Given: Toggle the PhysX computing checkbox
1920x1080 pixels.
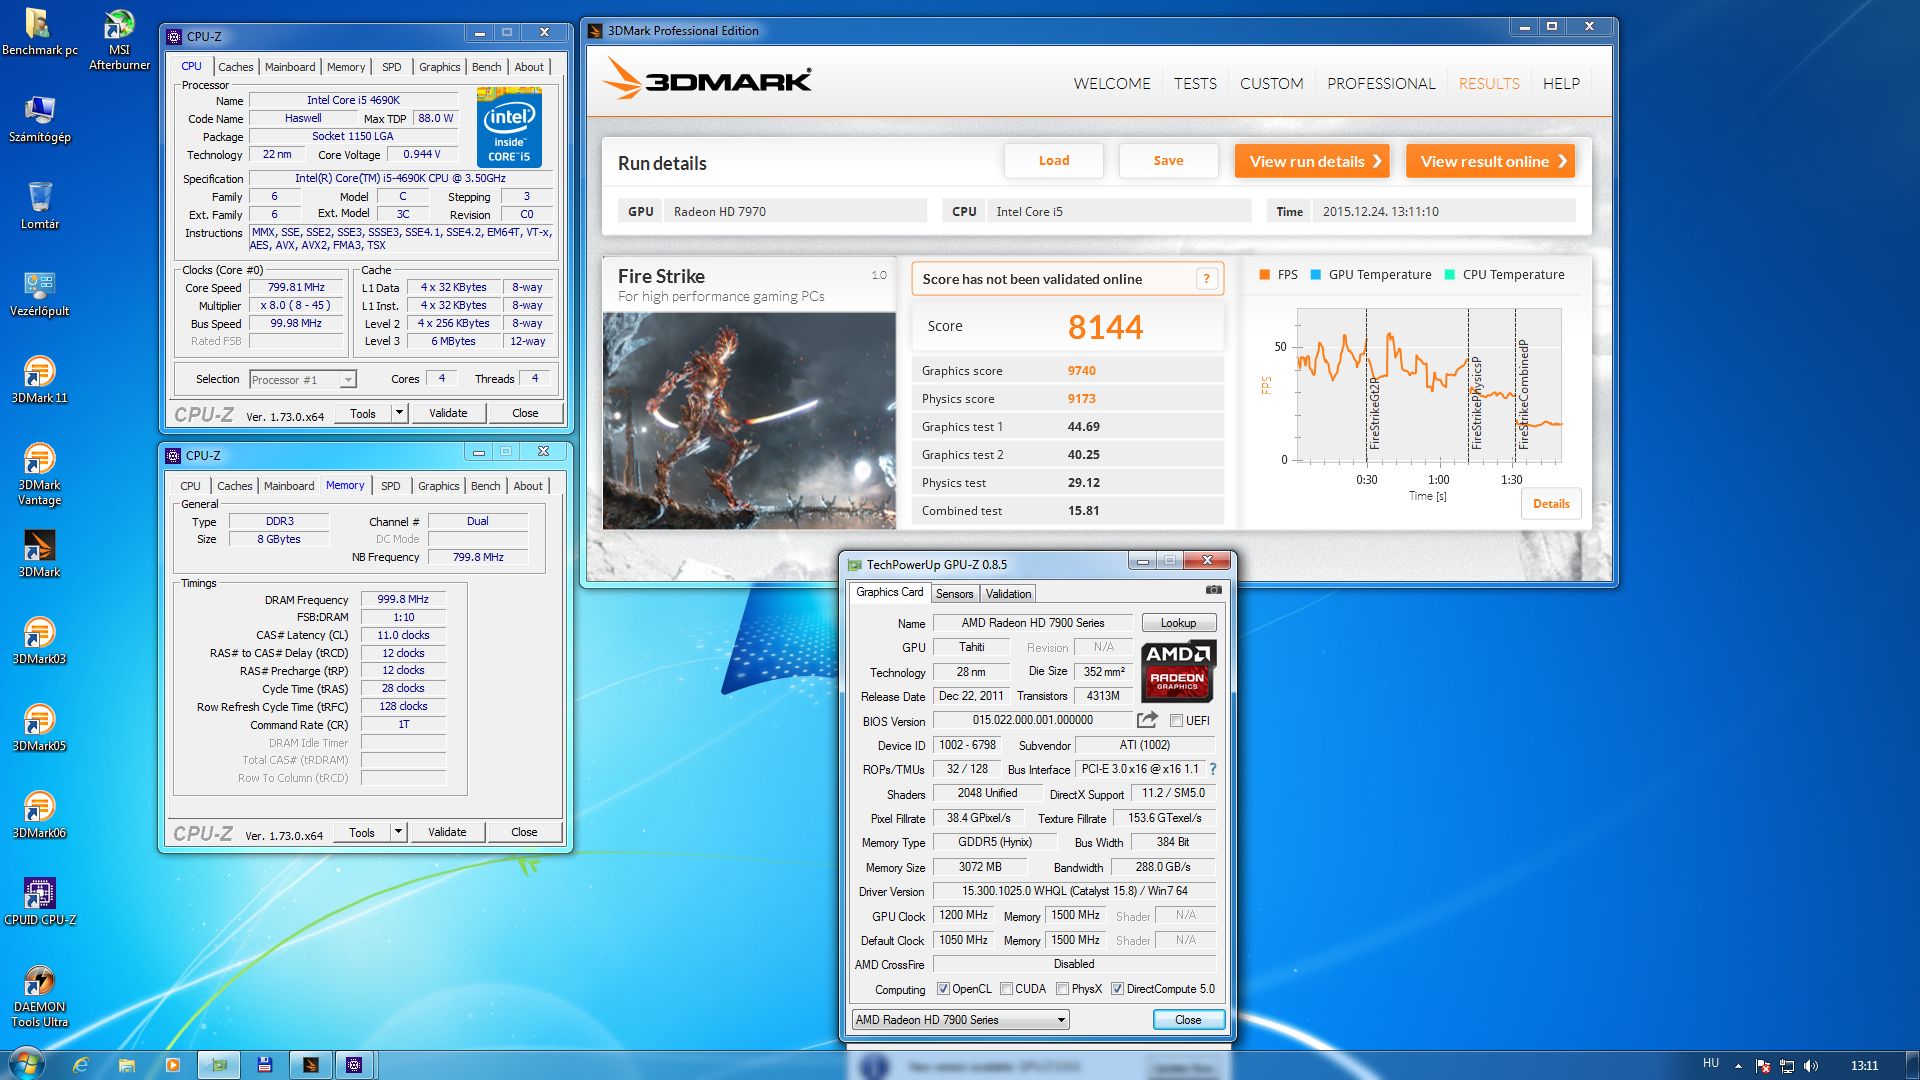Looking at the screenshot, I should pos(1062,989).
